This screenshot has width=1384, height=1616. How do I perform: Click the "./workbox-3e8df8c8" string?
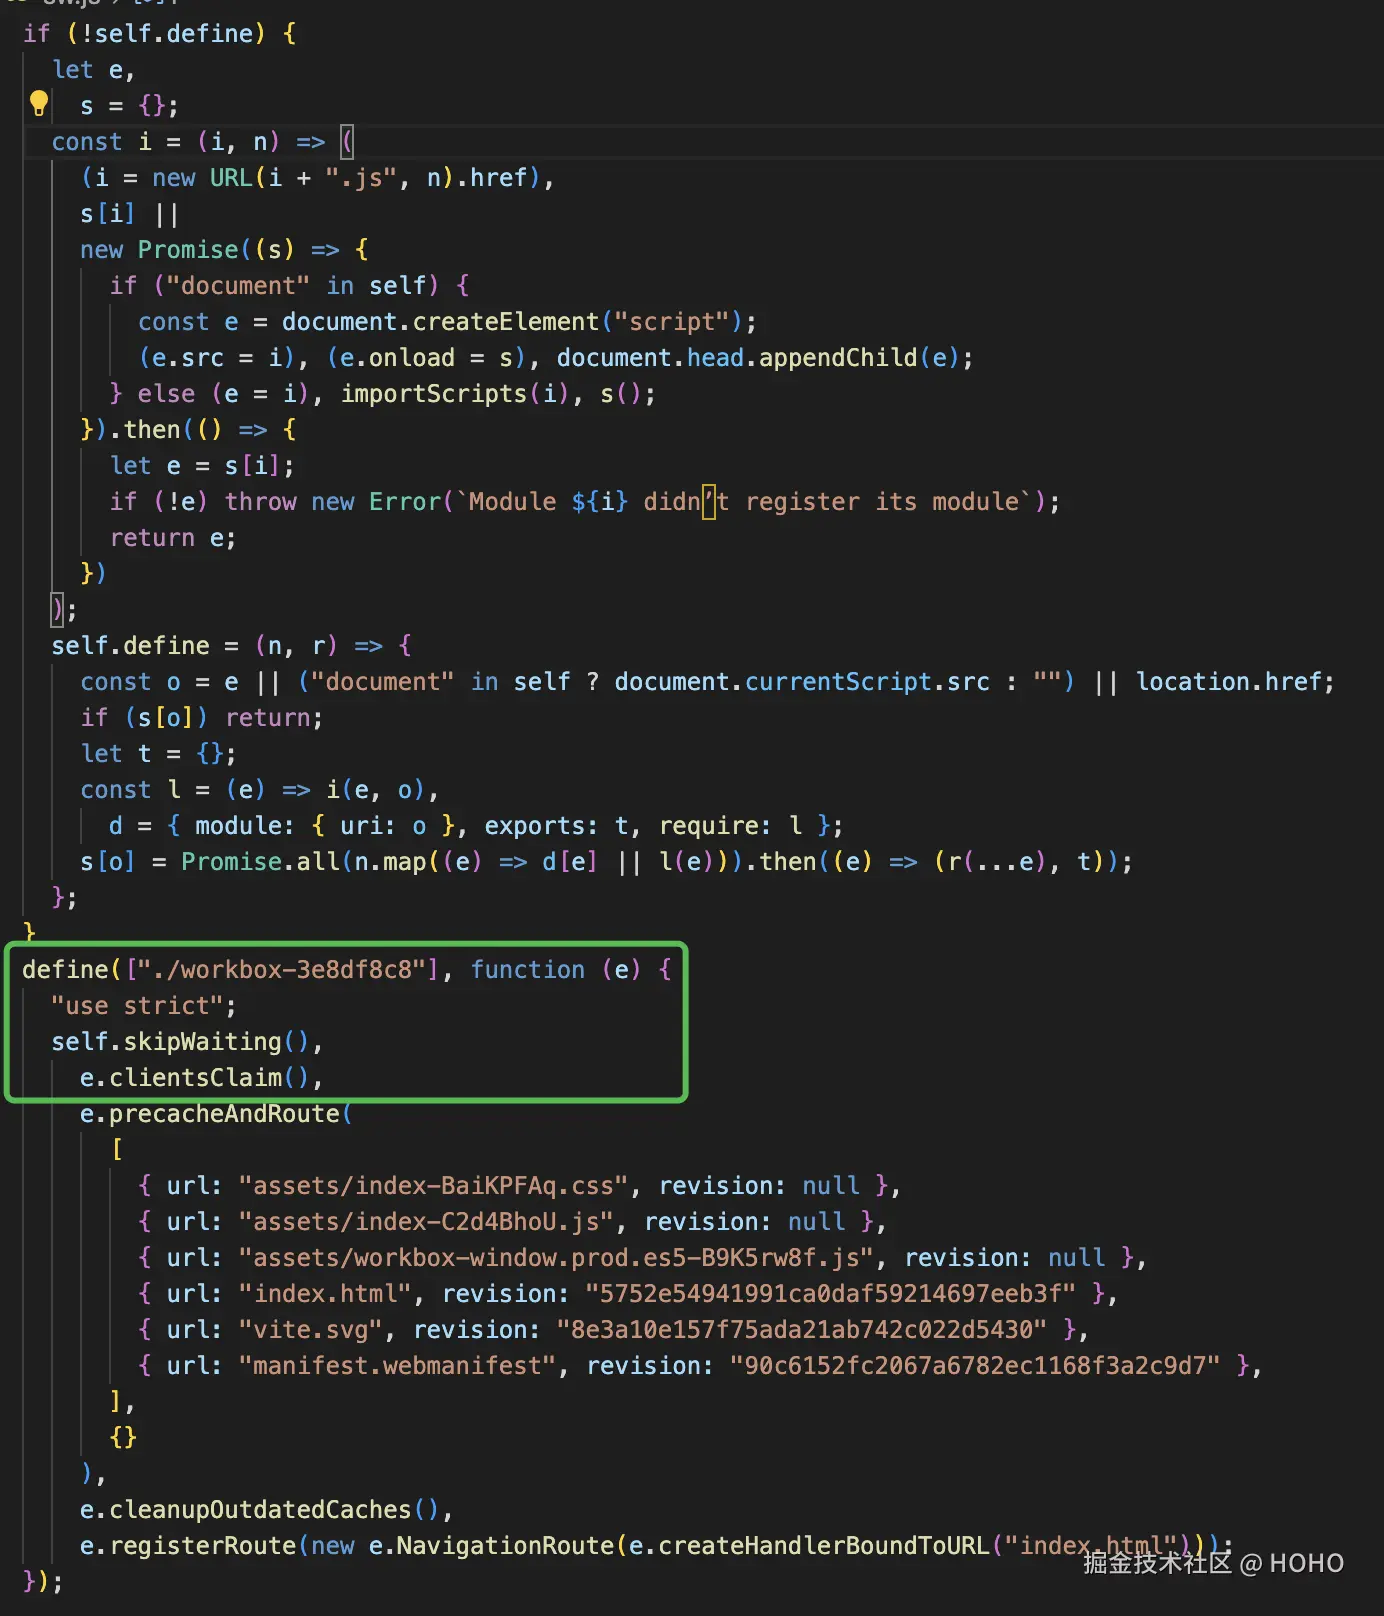coord(282,970)
